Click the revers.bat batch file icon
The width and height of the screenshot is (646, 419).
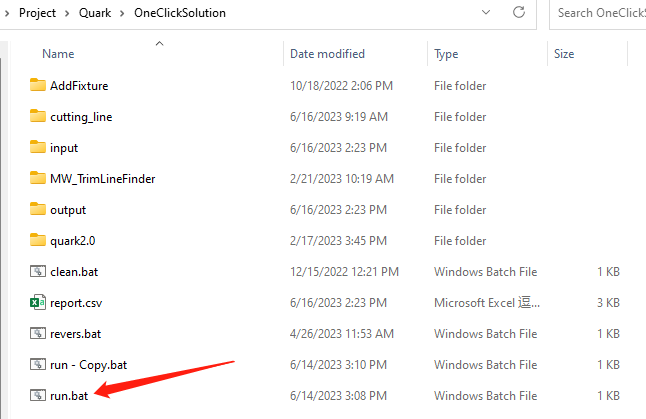tap(38, 333)
